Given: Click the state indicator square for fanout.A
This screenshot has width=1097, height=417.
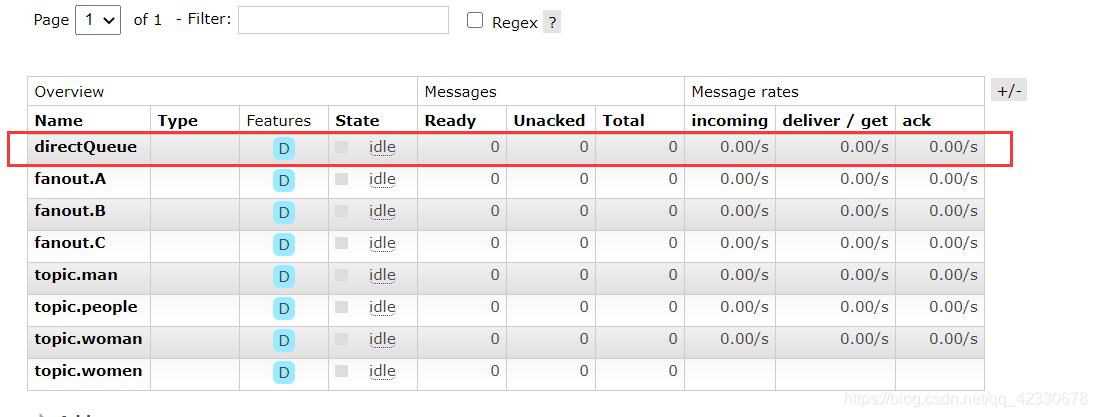Looking at the screenshot, I should click(341, 179).
